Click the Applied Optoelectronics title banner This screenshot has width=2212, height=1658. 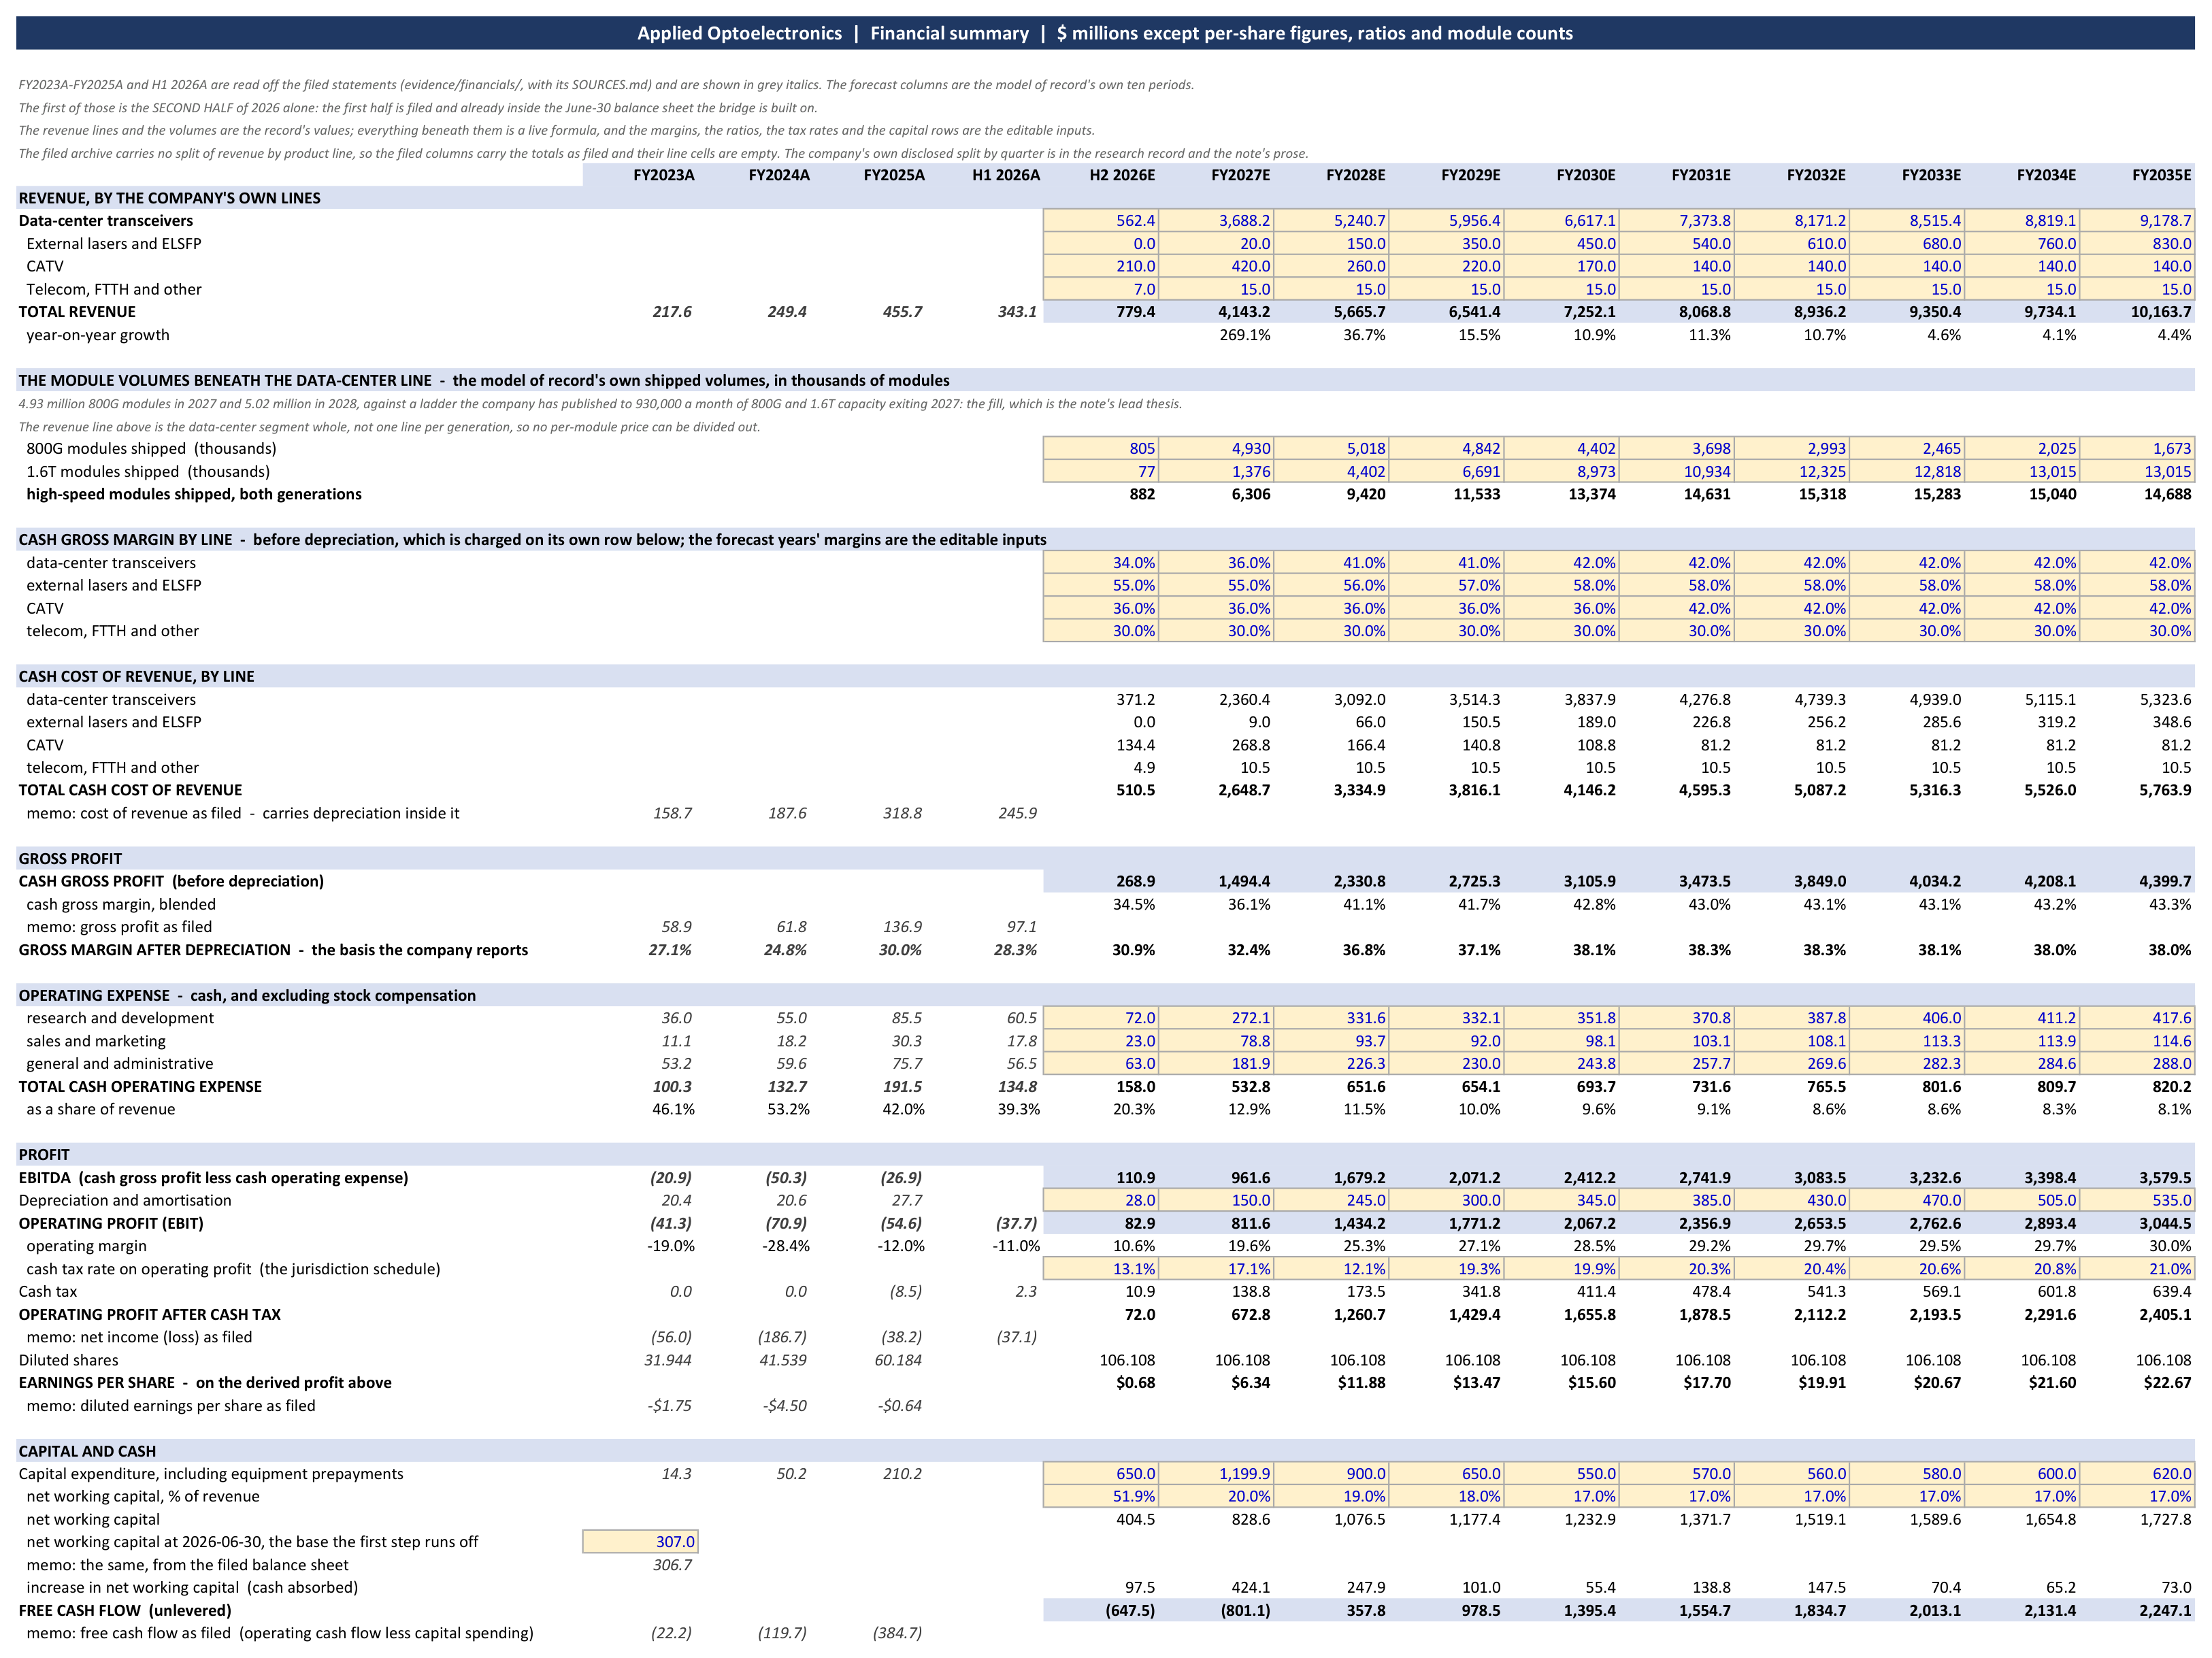point(1105,33)
